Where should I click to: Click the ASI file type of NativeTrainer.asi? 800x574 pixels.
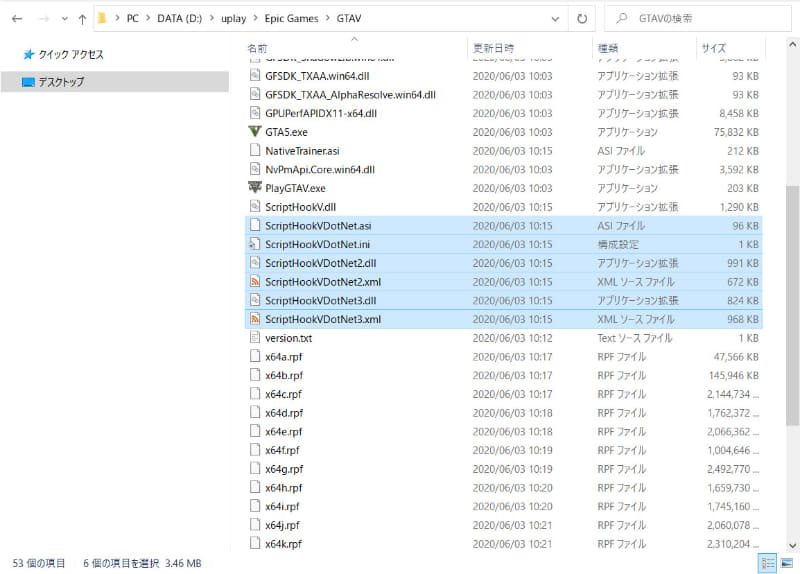tap(621, 151)
